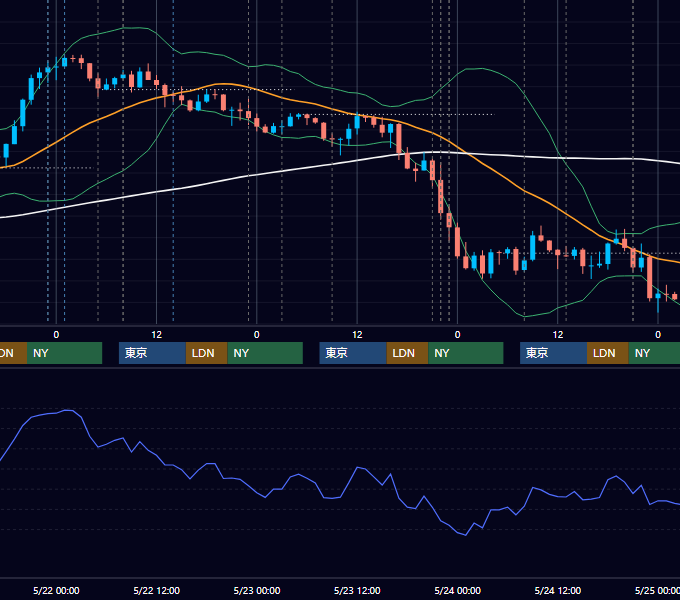
Task: Click the NY session block for 5/24
Action: pyautogui.click(x=654, y=353)
